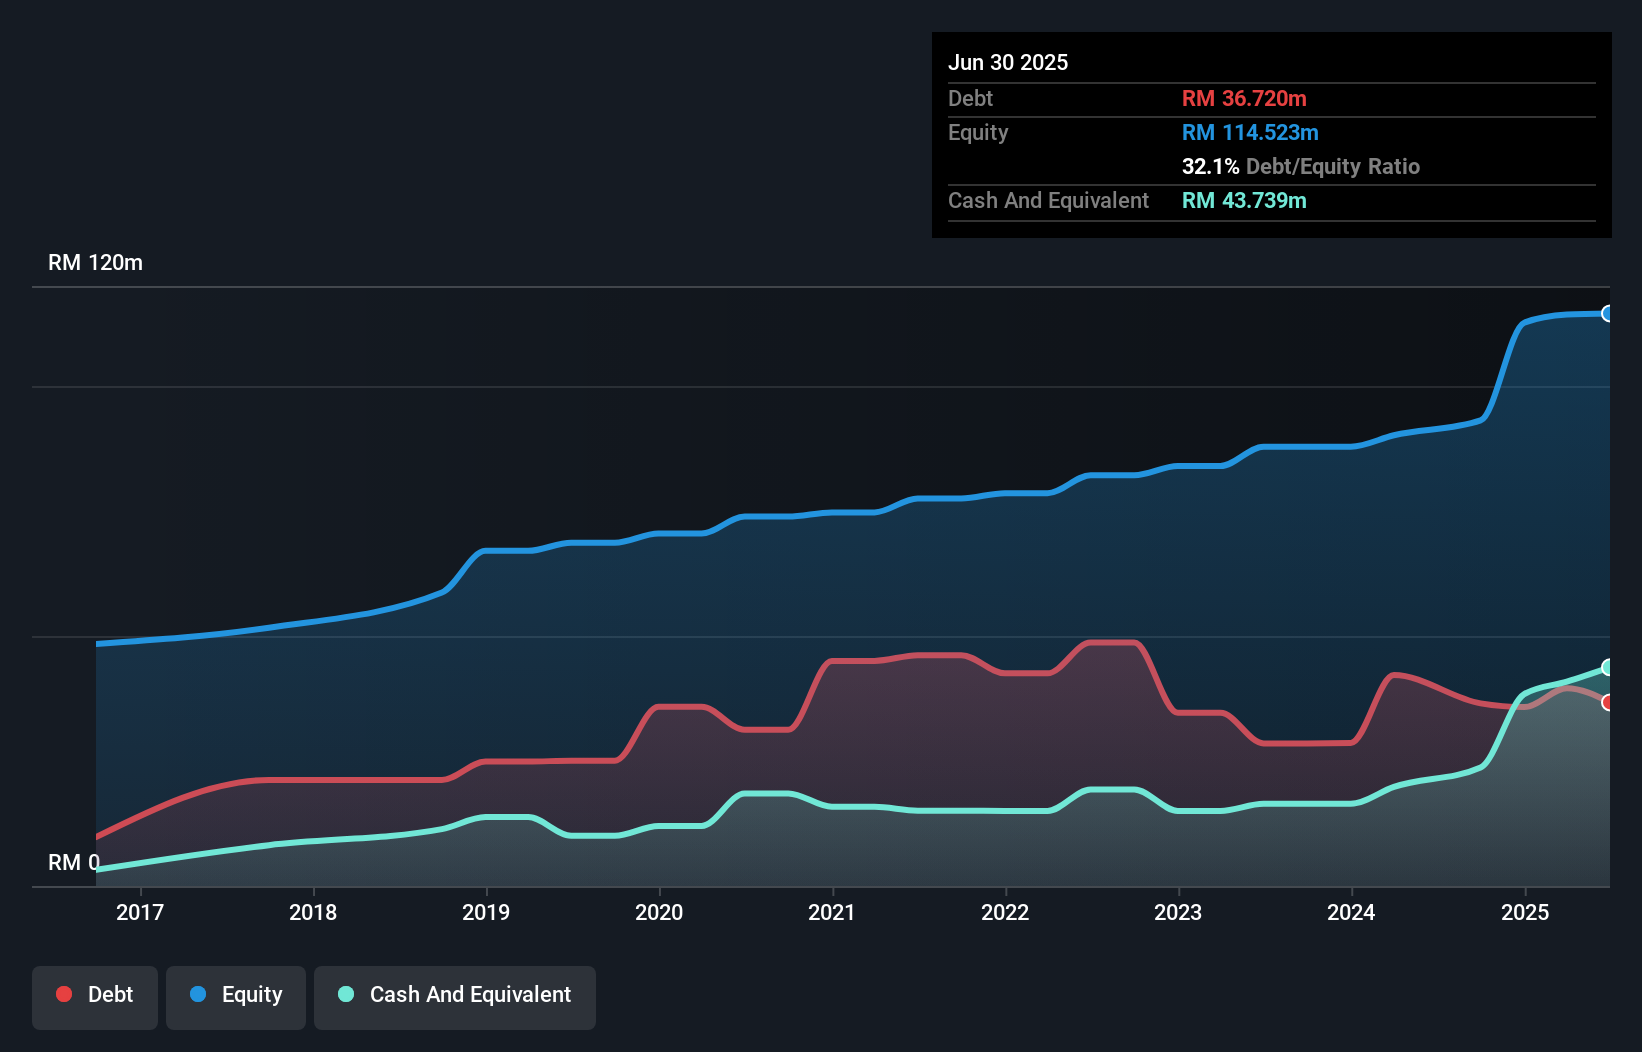Click the teal Cash legend dot
Image resolution: width=1642 pixels, height=1052 pixels.
point(346,994)
